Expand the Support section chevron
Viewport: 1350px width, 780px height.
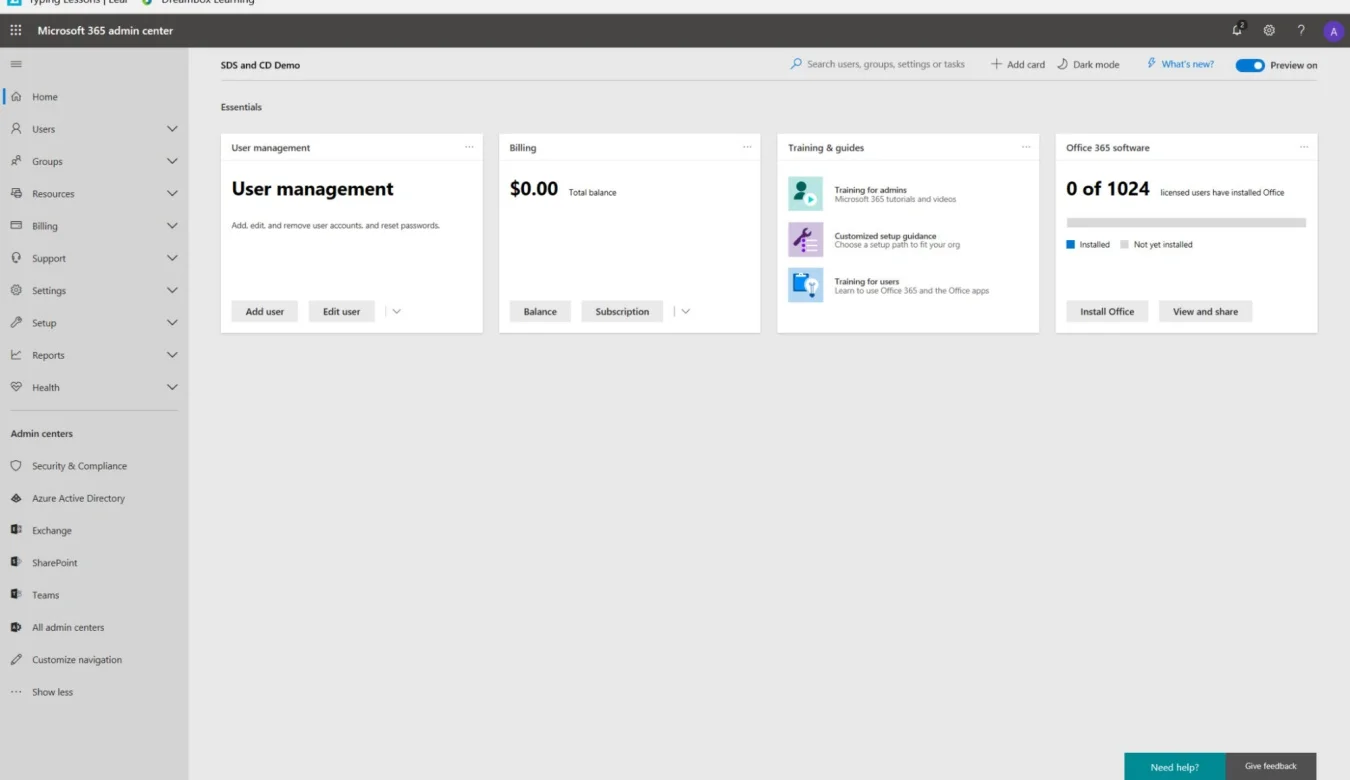172,258
